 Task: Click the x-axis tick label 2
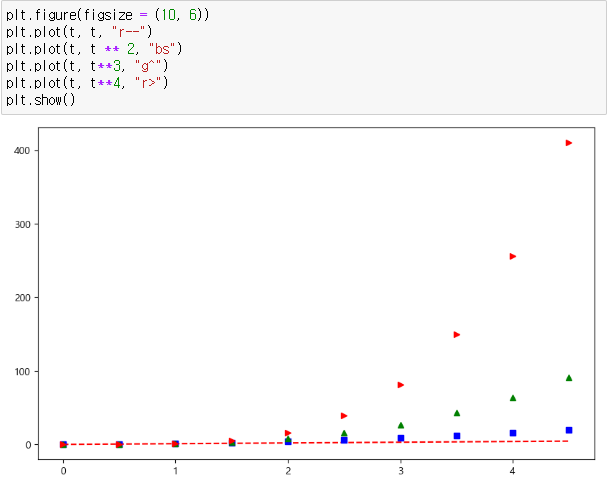coord(288,471)
